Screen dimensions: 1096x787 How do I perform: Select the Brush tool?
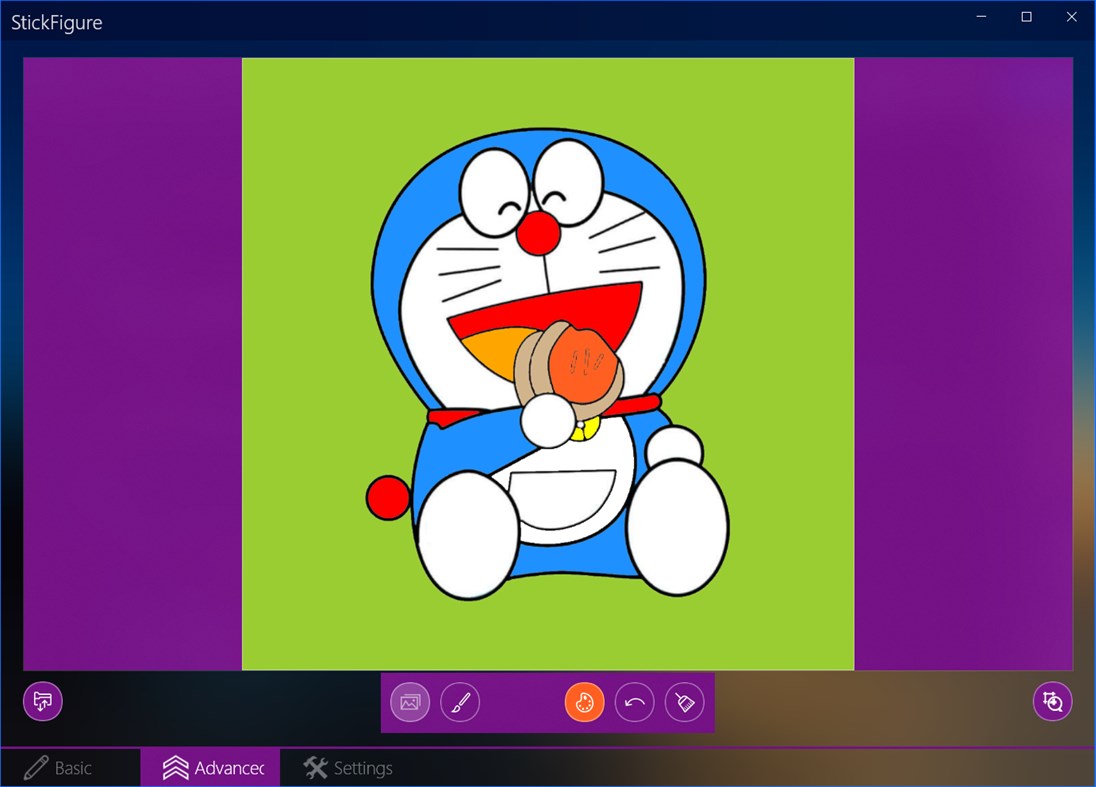click(460, 702)
